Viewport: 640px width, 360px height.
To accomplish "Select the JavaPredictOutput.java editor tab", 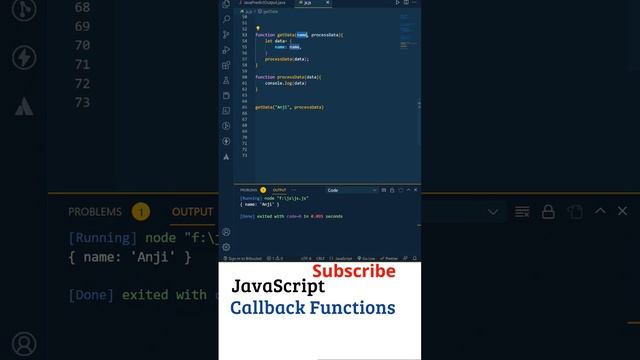I will pos(262,3).
